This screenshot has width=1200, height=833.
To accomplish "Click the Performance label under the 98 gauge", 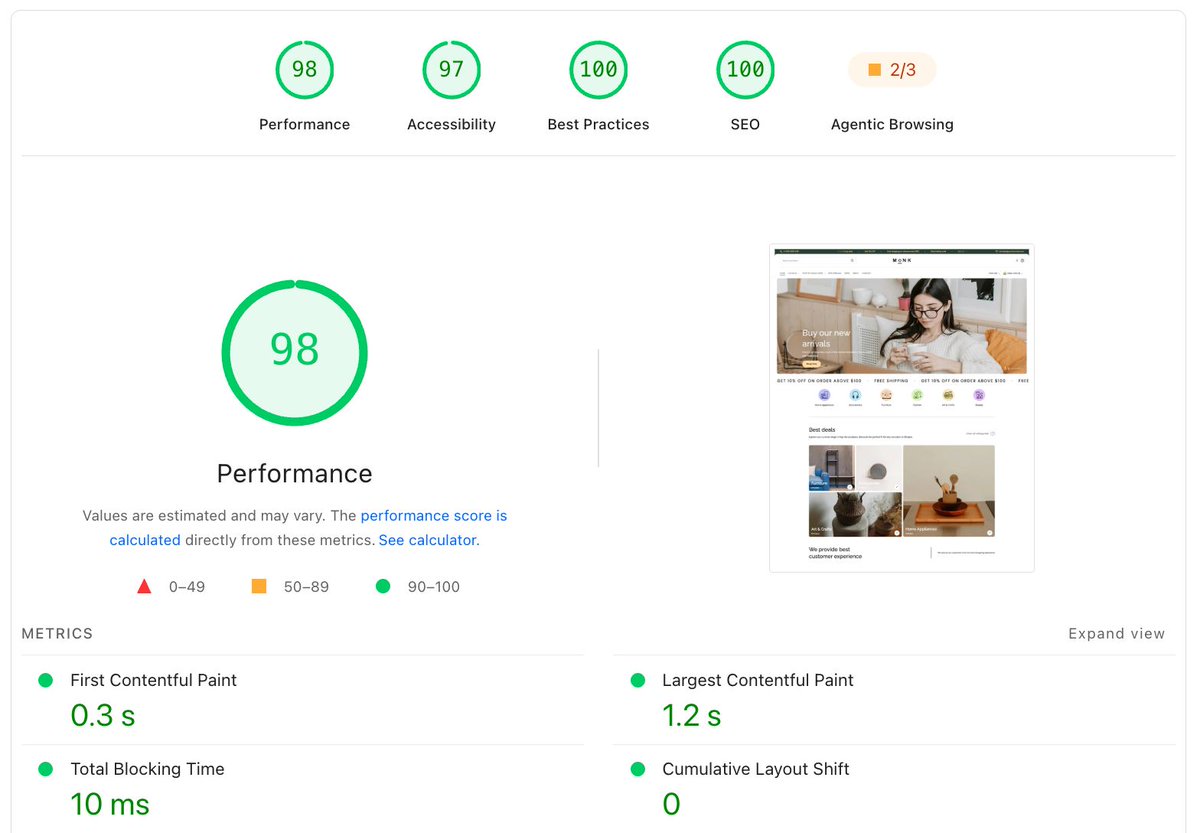I will point(304,125).
